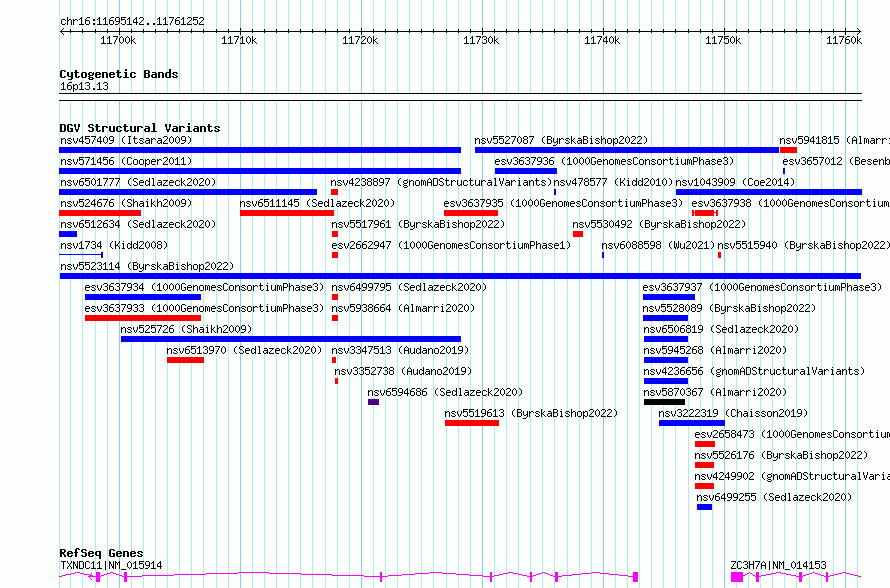Click the nsv3222319 (Chaisson2019) label

[x=733, y=413]
